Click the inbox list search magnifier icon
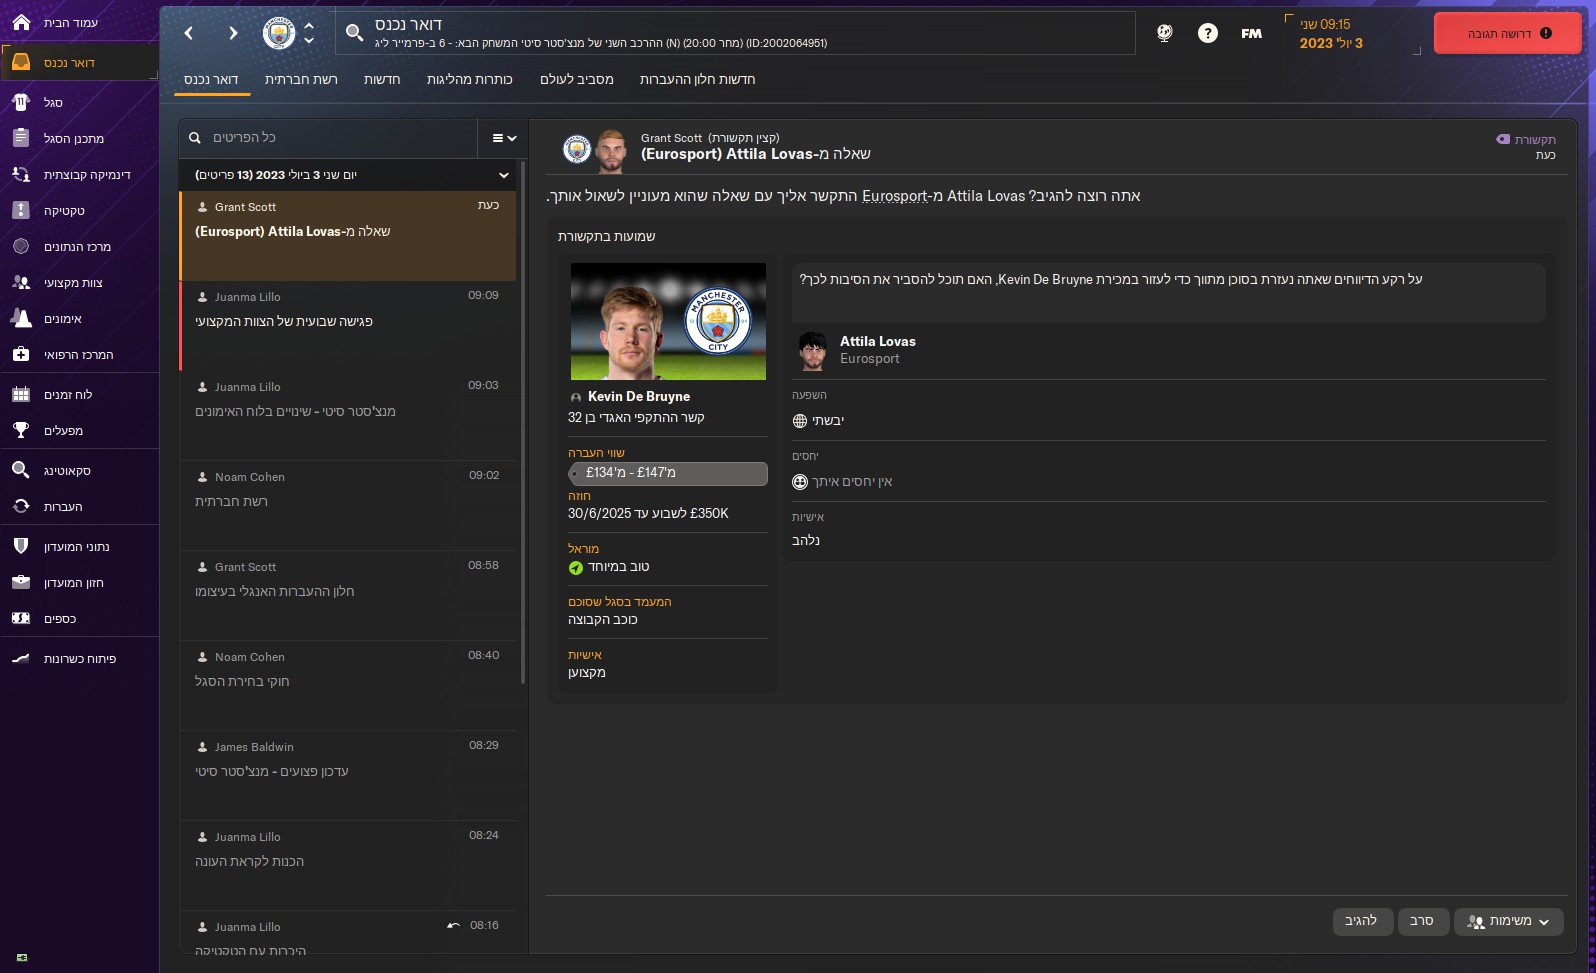The image size is (1596, 973). 195,138
